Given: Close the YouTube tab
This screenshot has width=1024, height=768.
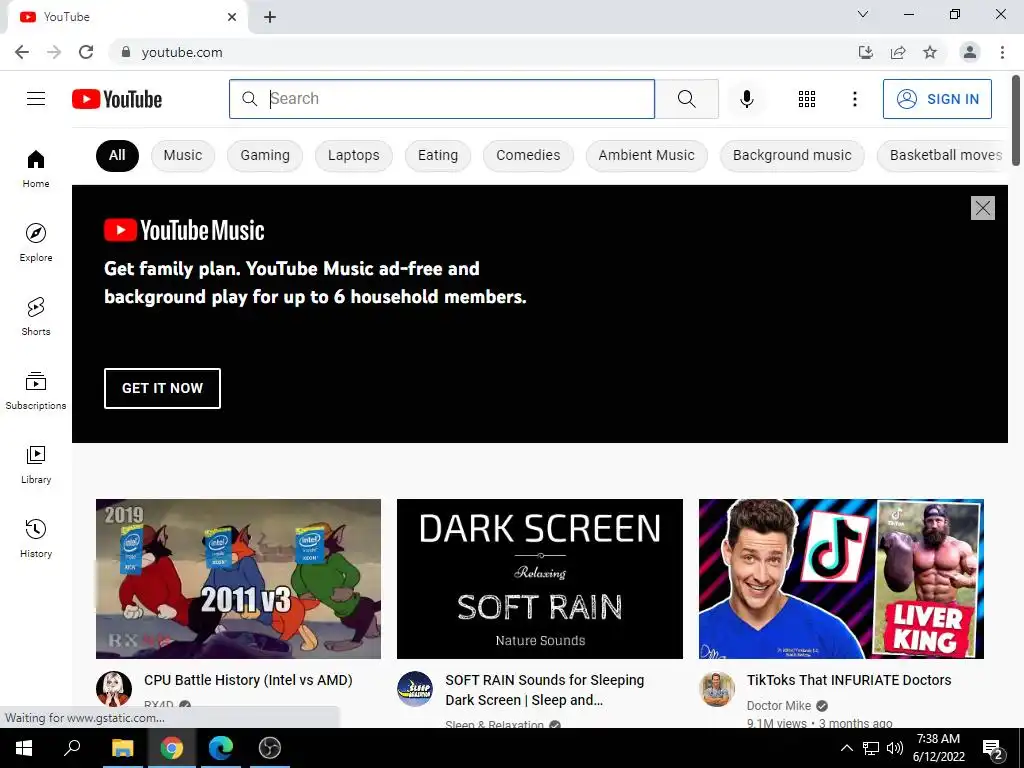Looking at the screenshot, I should 232,17.
